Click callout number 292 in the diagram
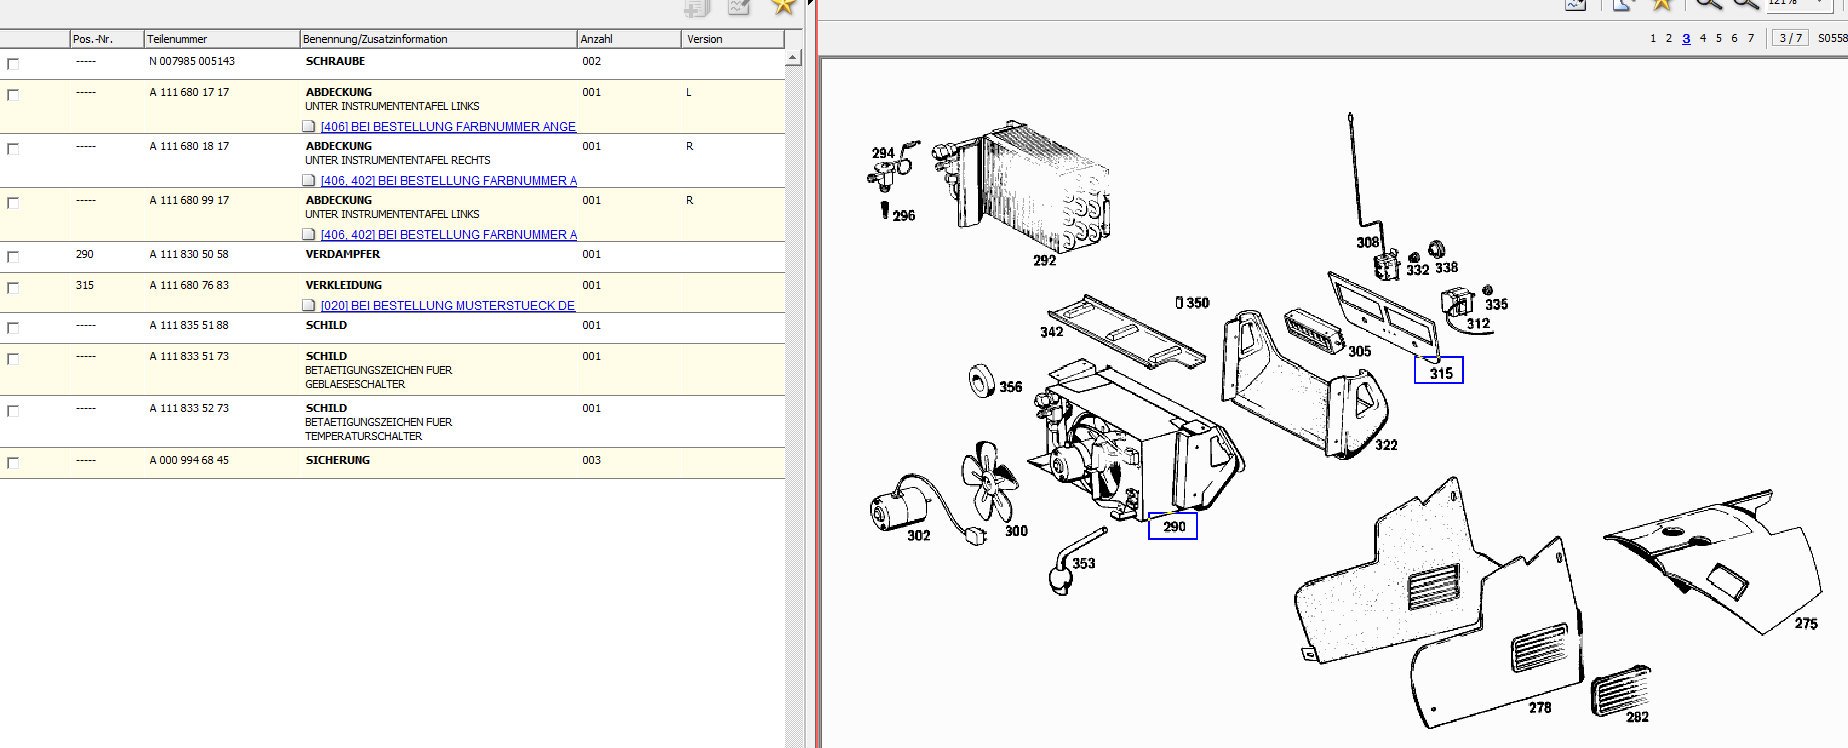Image resolution: width=1848 pixels, height=748 pixels. point(1044,260)
